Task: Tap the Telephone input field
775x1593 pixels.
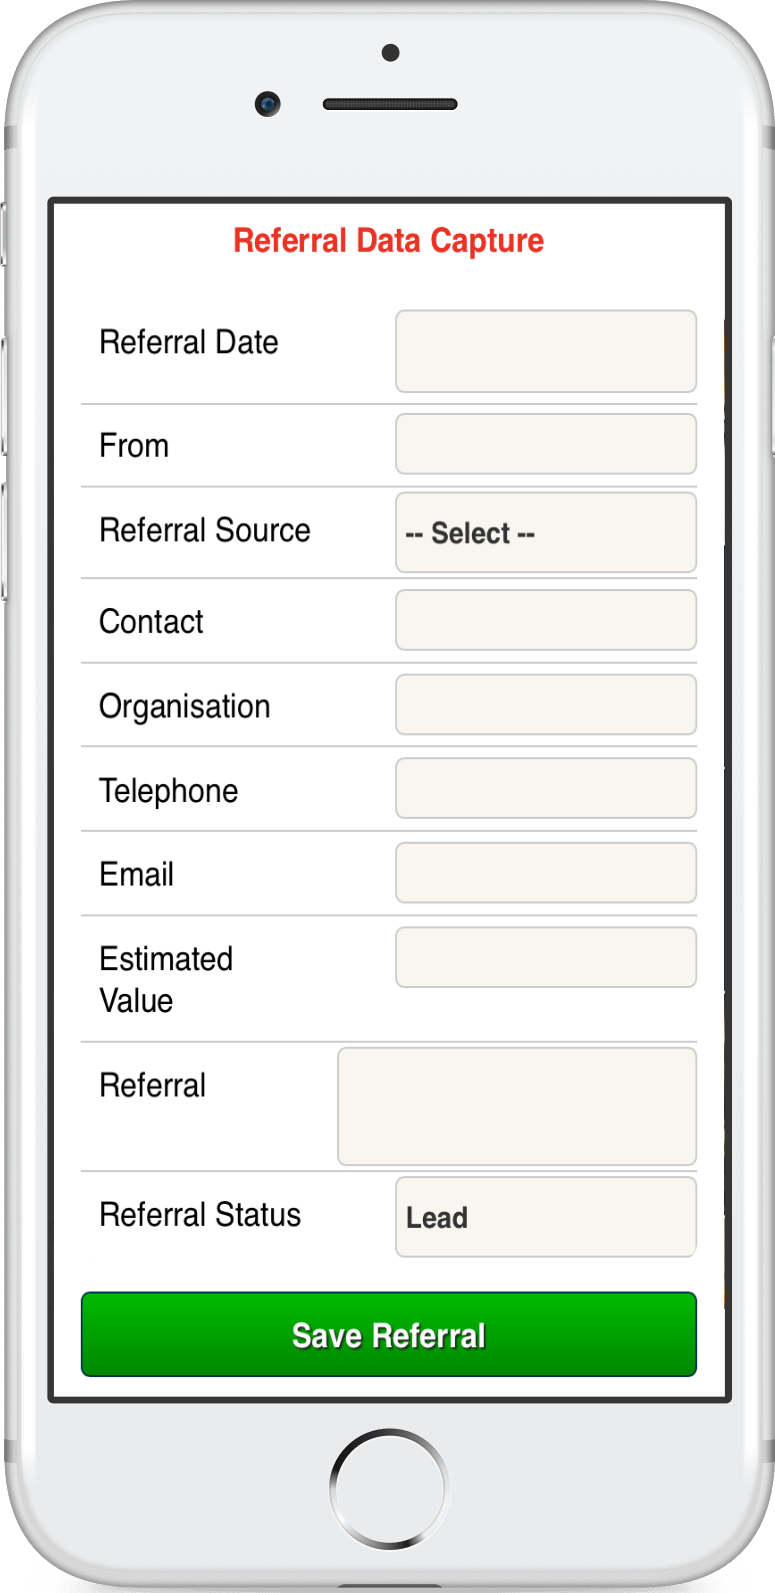Action: (545, 788)
